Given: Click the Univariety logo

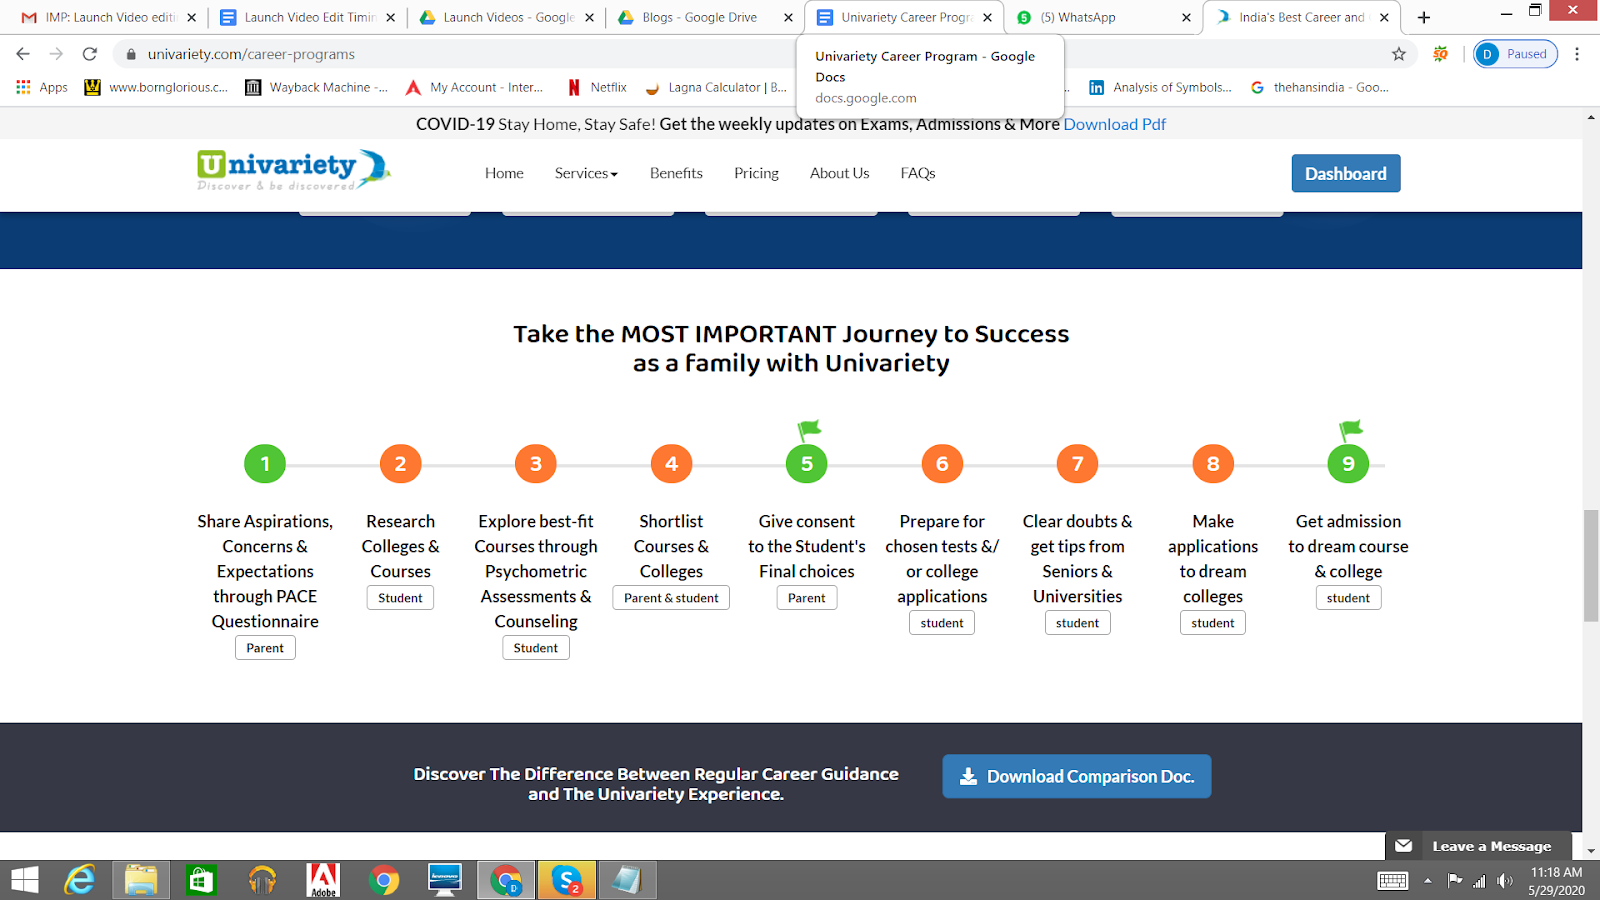Looking at the screenshot, I should pyautogui.click(x=293, y=170).
